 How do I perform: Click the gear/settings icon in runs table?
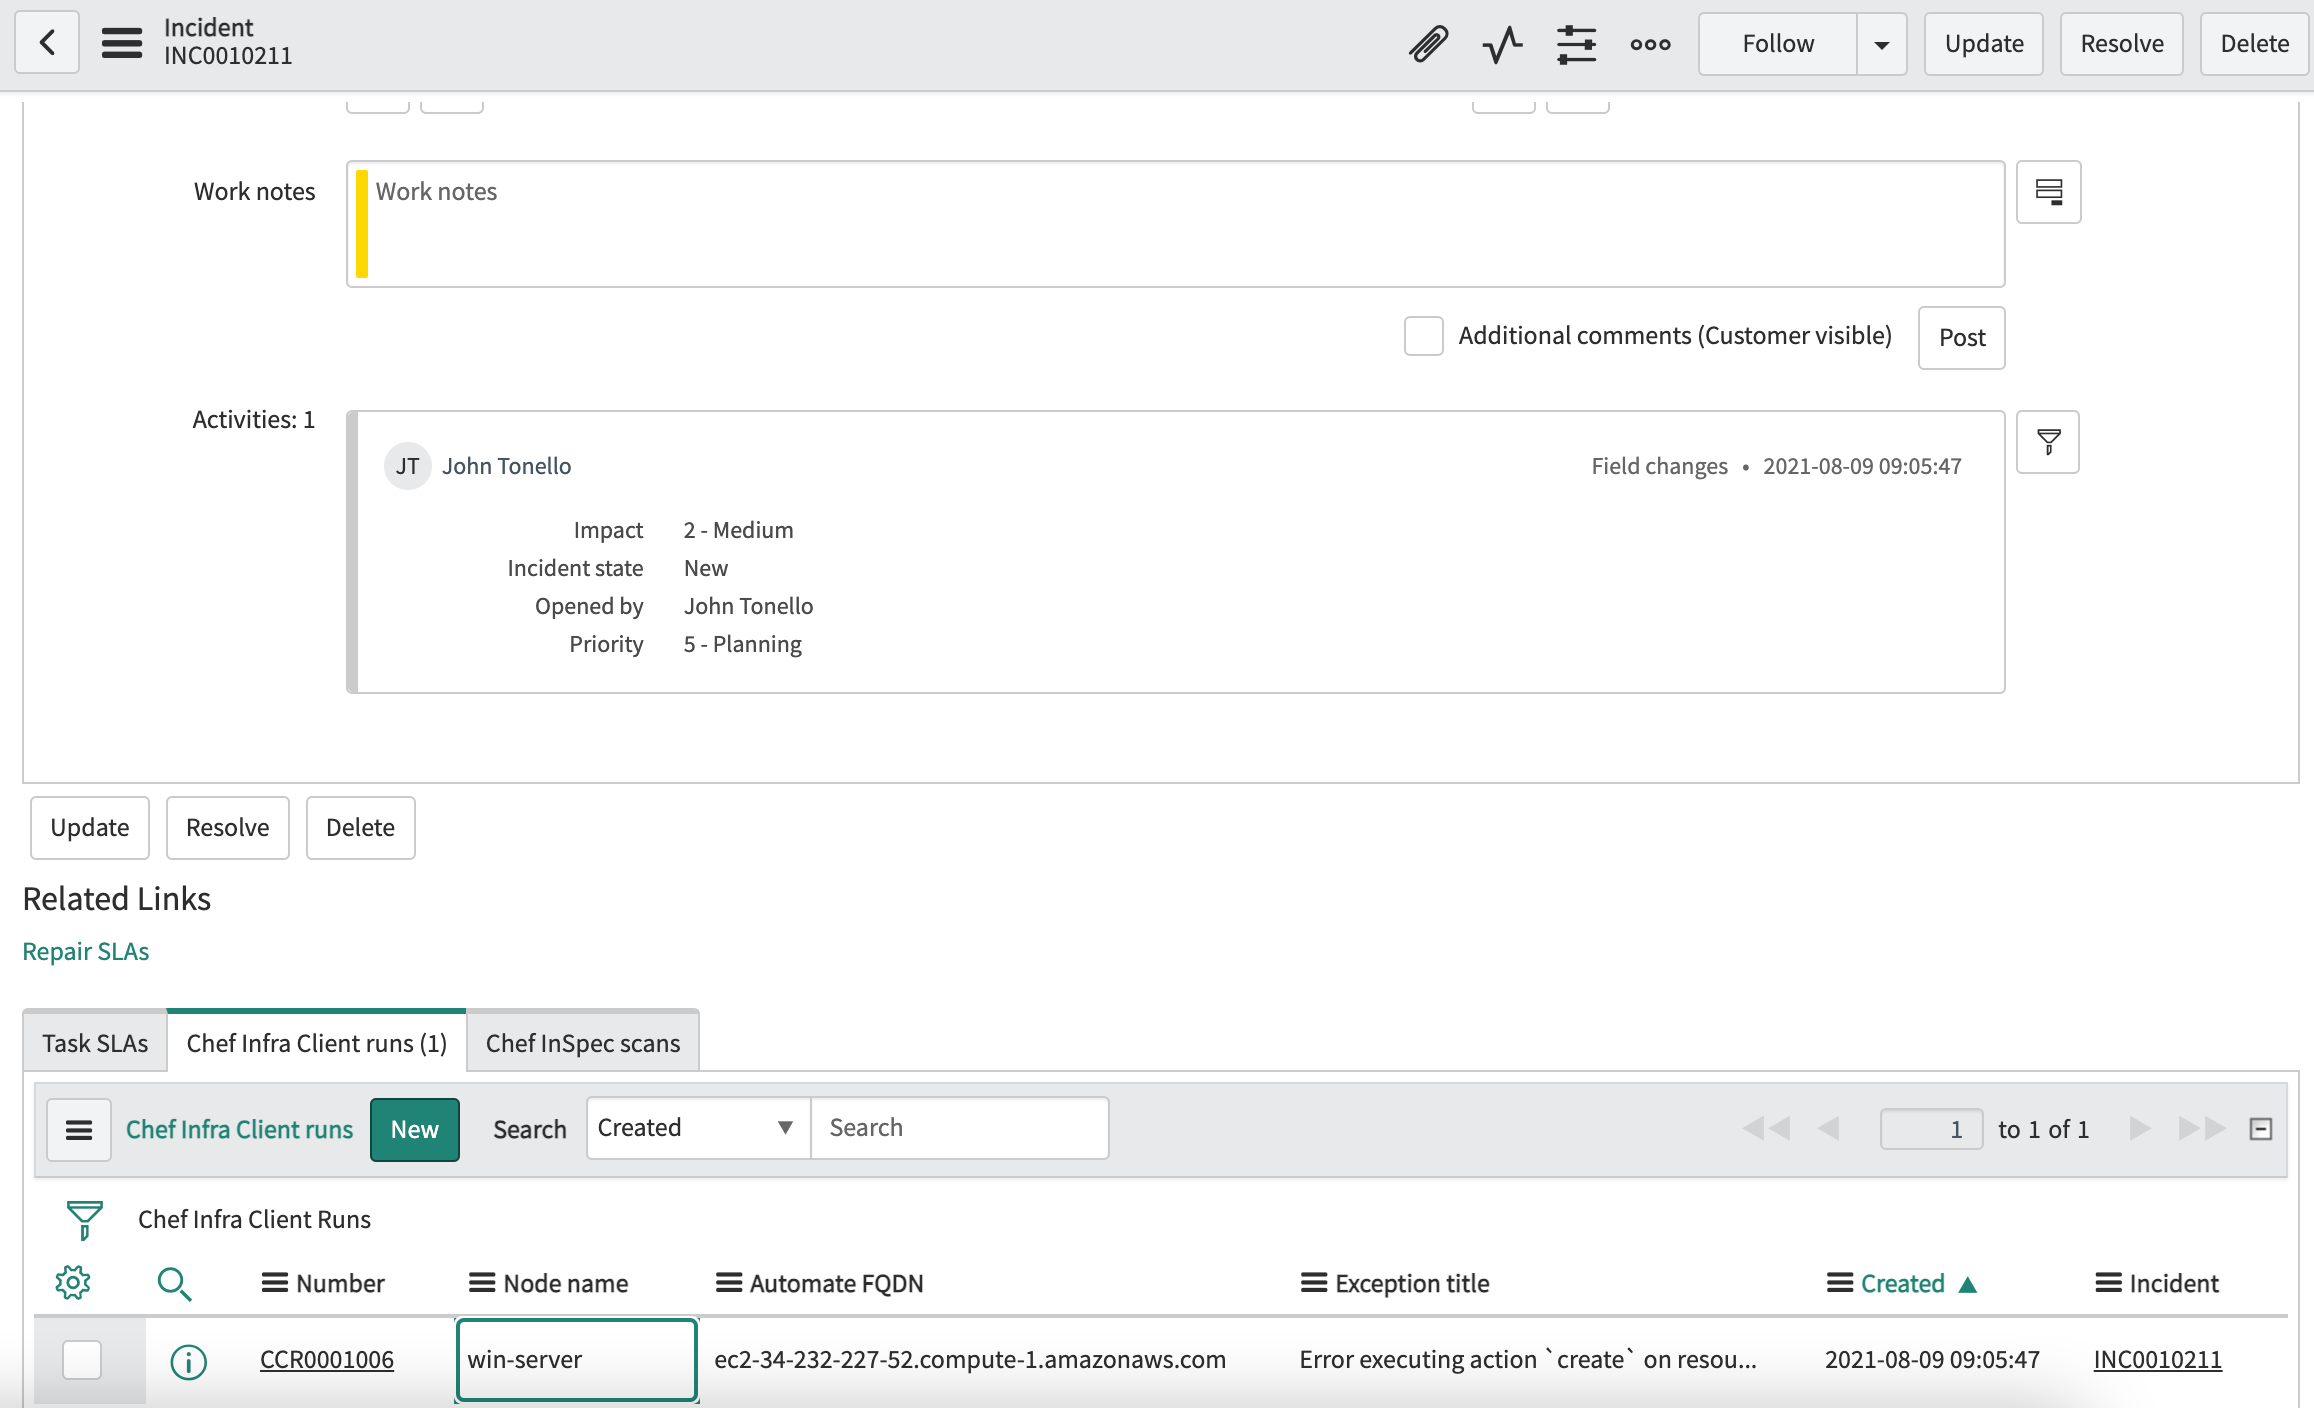pyautogui.click(x=74, y=1281)
